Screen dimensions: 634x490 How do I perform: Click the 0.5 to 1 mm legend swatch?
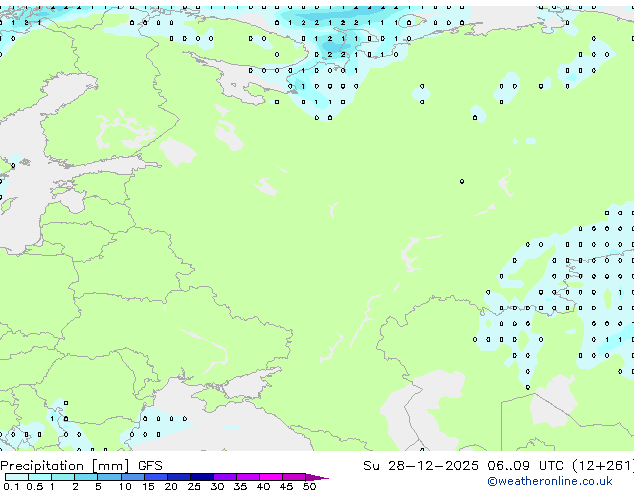click(x=40, y=477)
